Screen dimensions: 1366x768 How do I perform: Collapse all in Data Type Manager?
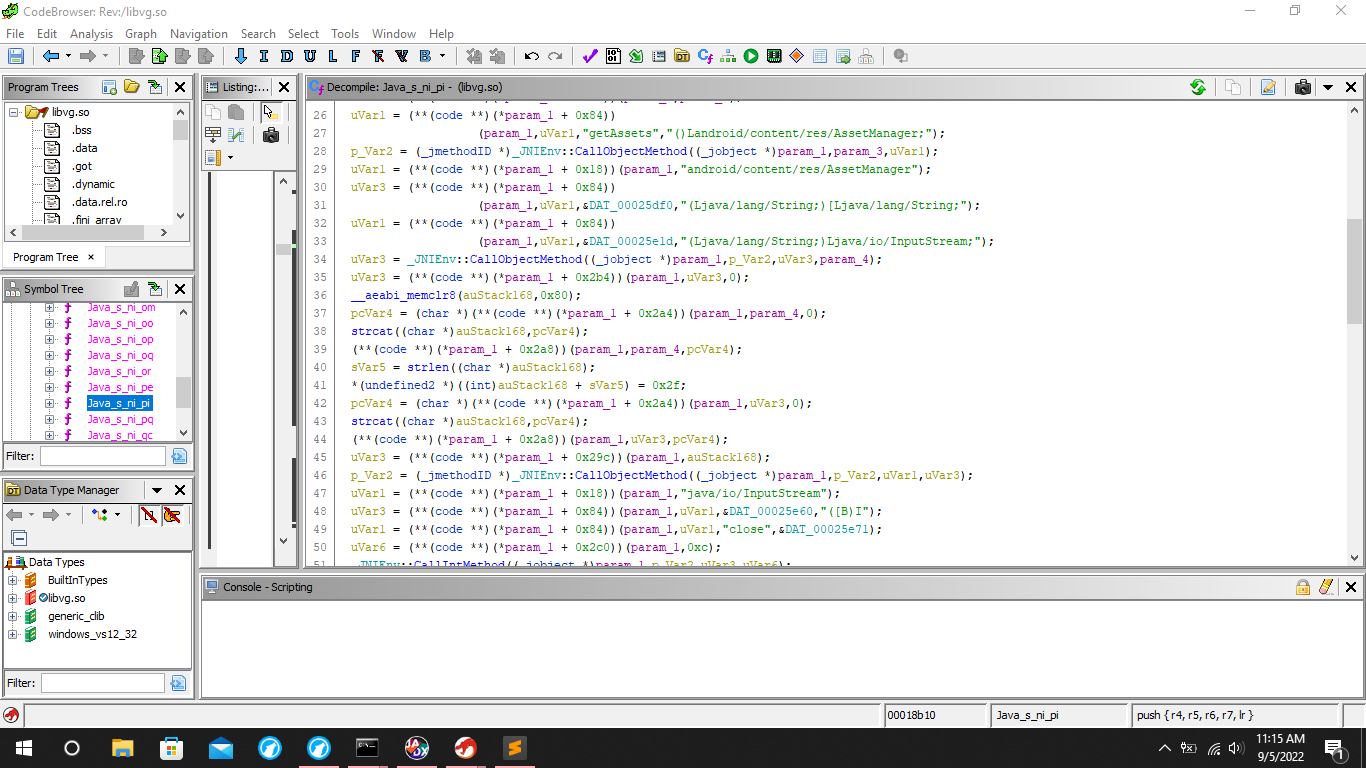[x=19, y=538]
